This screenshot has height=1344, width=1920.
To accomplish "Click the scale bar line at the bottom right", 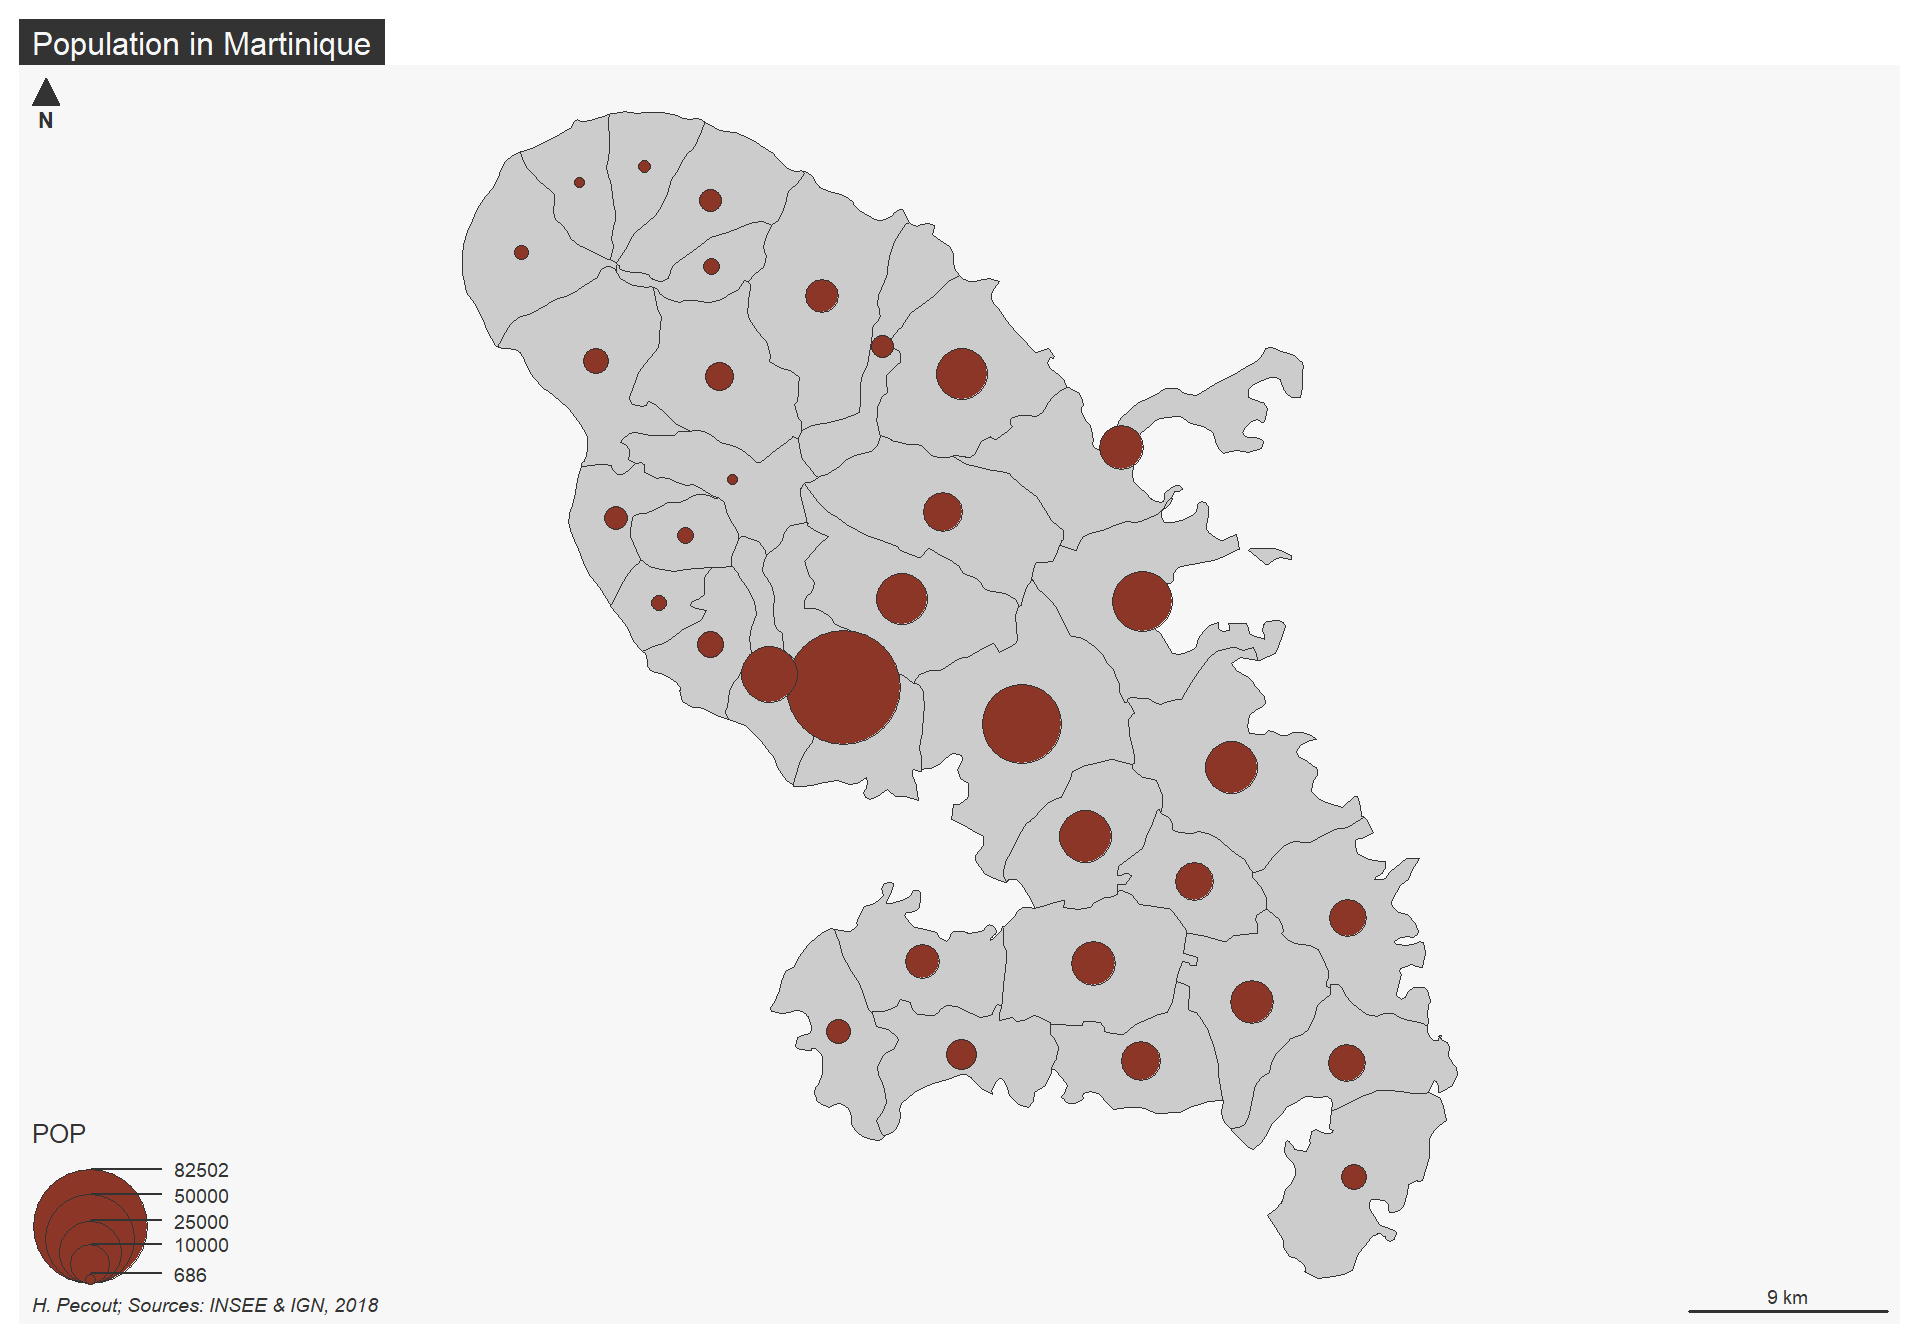I will click(1787, 1311).
